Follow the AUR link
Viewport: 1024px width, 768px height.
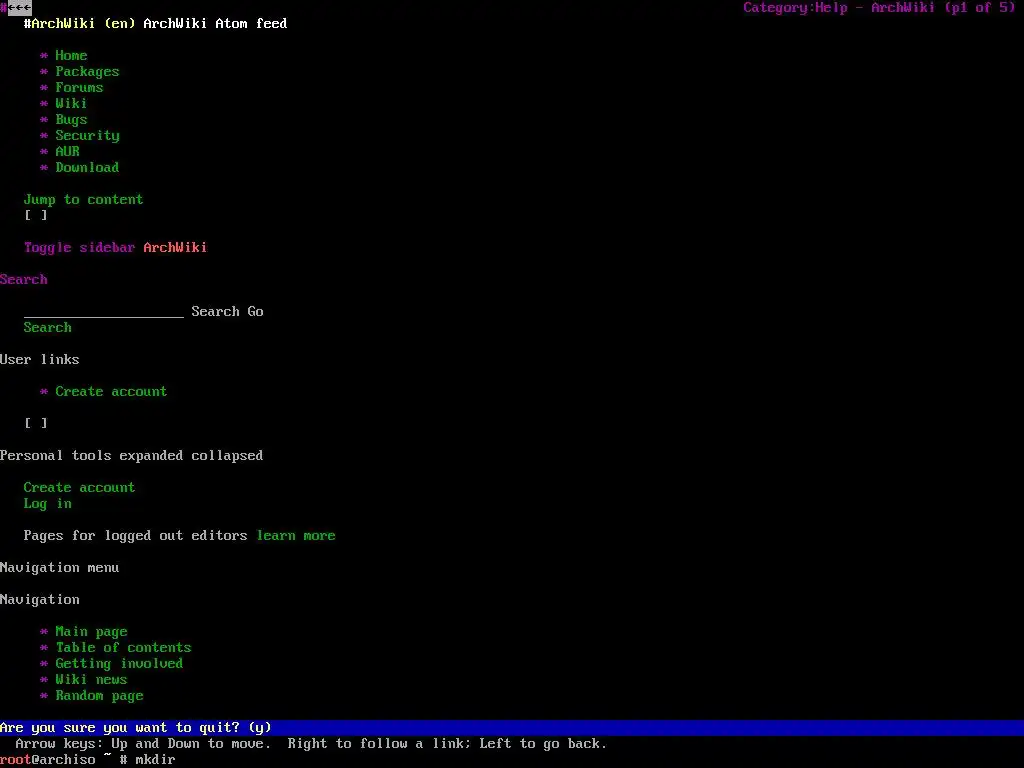(67, 152)
